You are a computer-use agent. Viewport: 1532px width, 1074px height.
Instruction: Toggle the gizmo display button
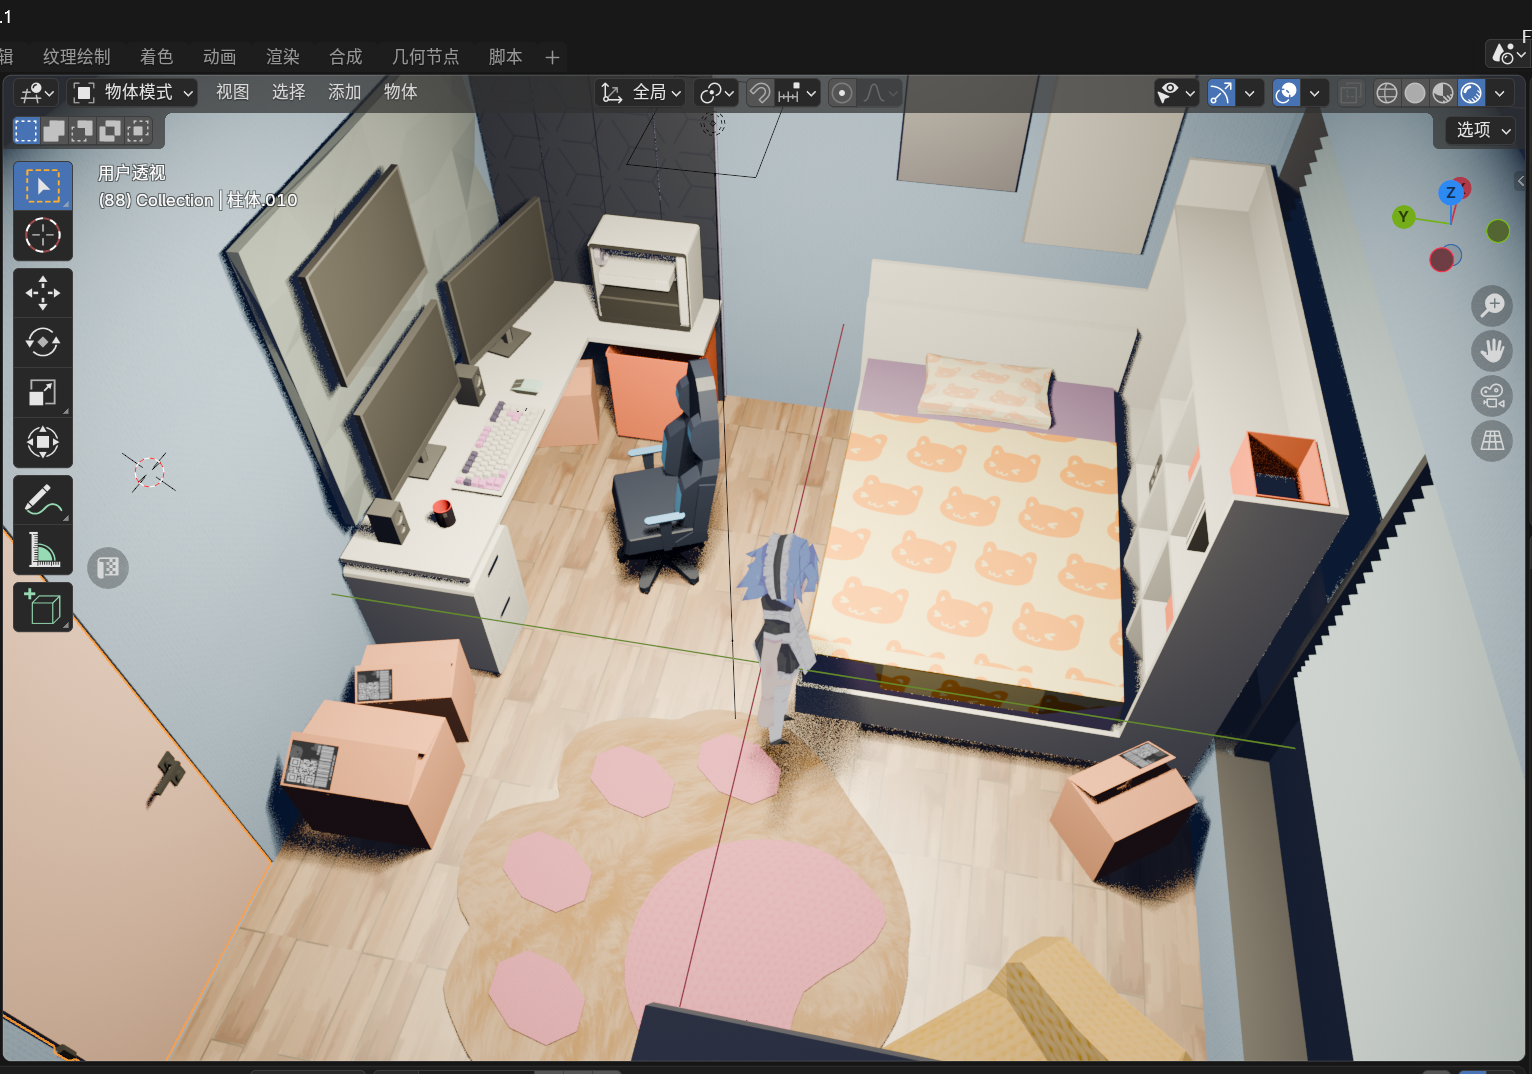click(x=1221, y=93)
